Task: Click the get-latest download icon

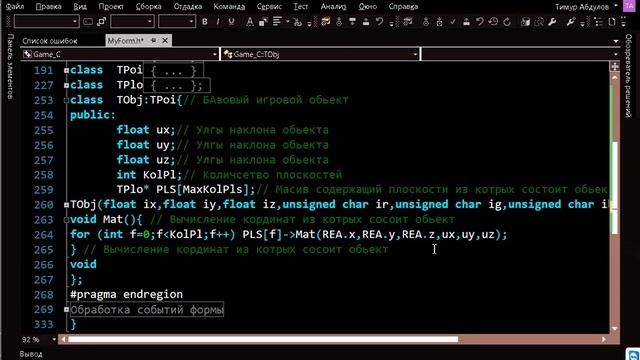Action: (352, 22)
